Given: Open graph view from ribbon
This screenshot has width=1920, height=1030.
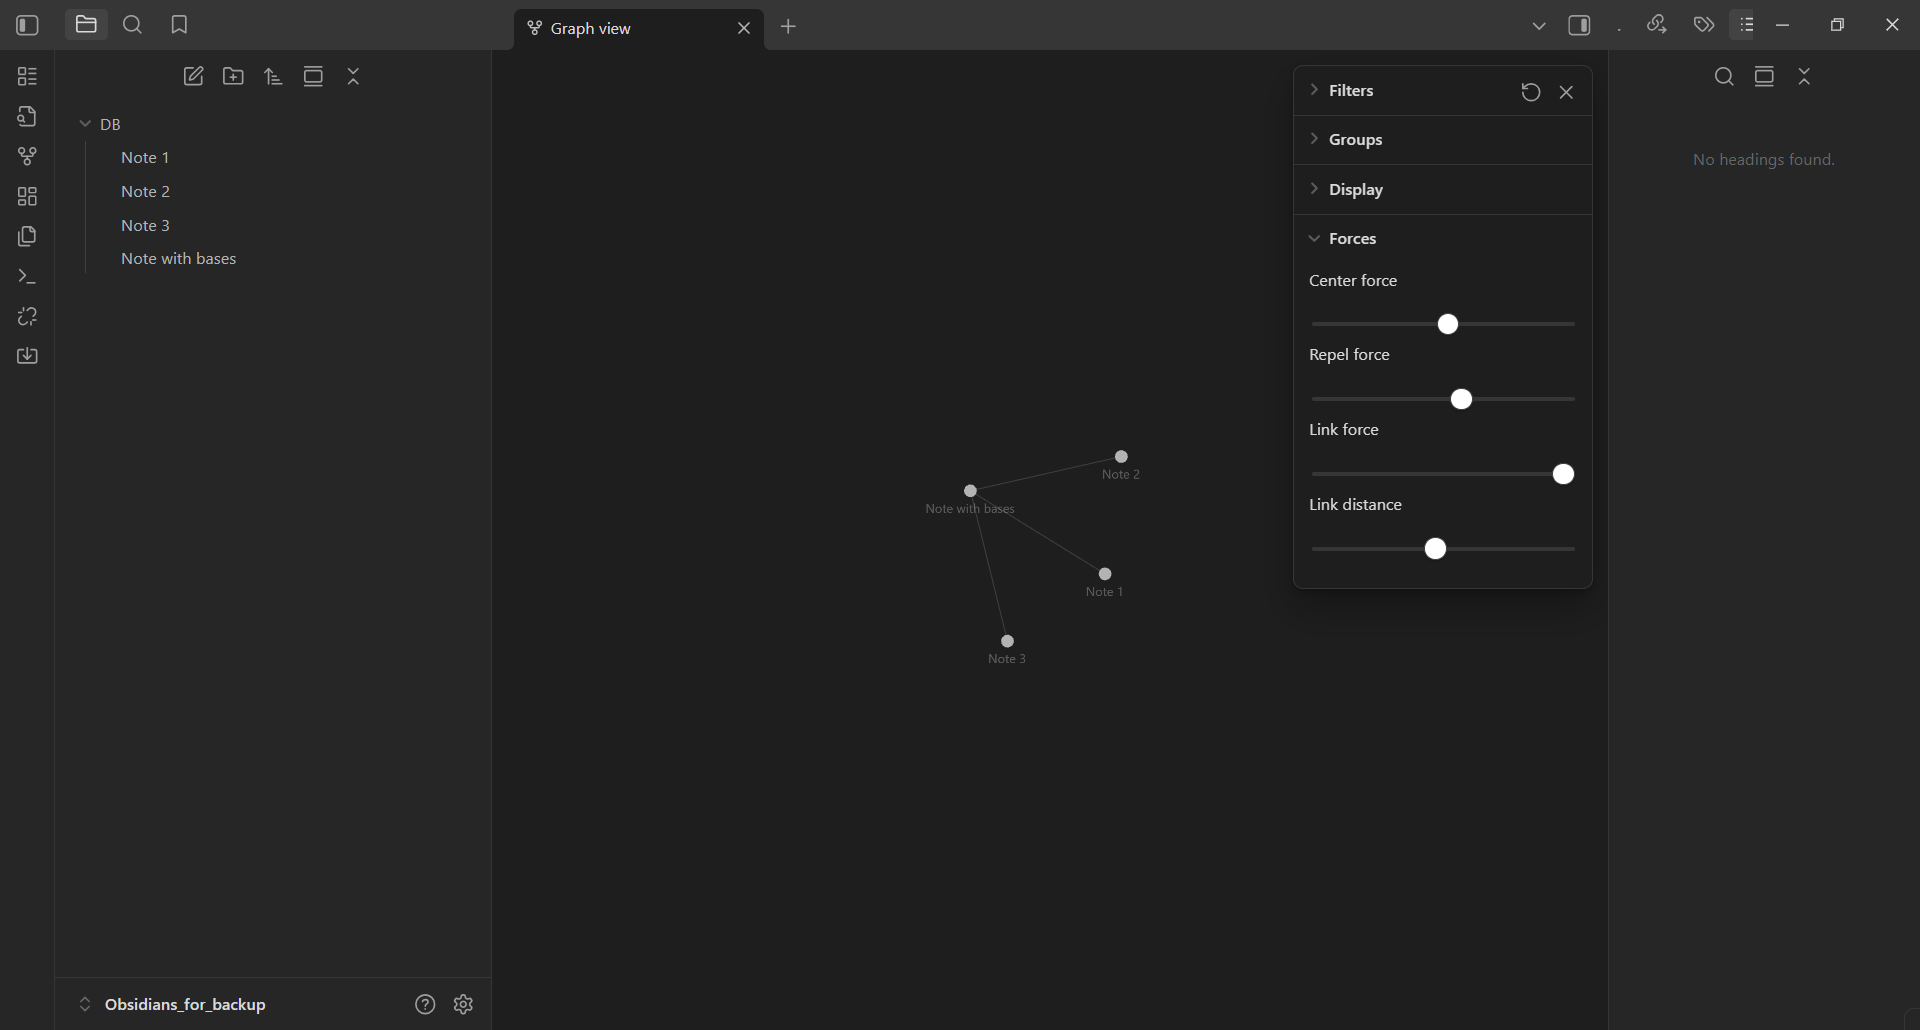Looking at the screenshot, I should (27, 157).
